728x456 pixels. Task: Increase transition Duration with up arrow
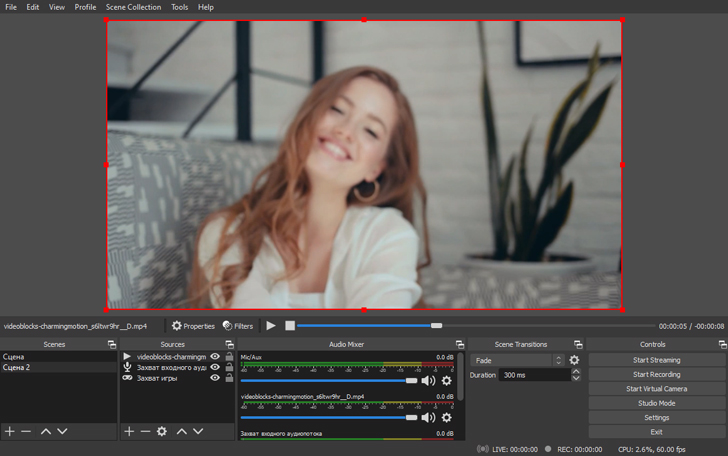pyautogui.click(x=576, y=371)
